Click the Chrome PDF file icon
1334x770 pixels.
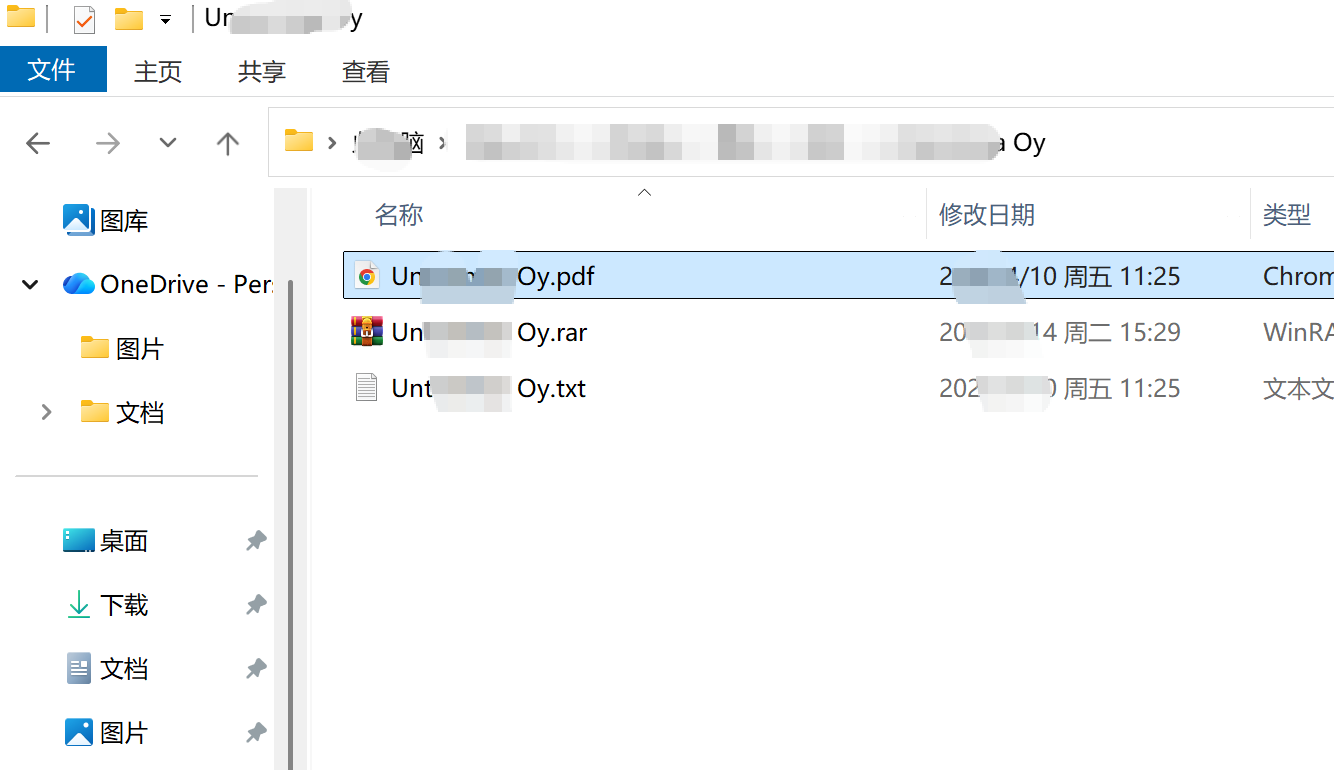pyautogui.click(x=367, y=276)
